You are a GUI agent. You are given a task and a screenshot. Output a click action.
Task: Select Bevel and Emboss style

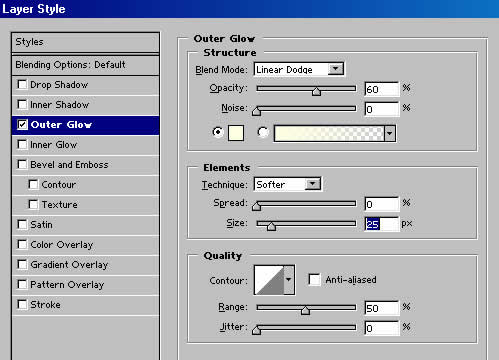click(x=85, y=165)
